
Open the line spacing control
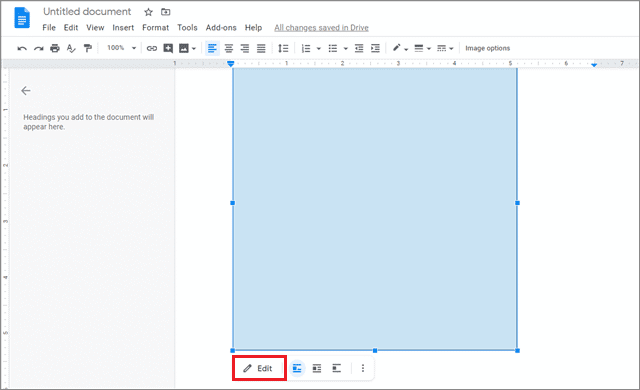tap(283, 48)
